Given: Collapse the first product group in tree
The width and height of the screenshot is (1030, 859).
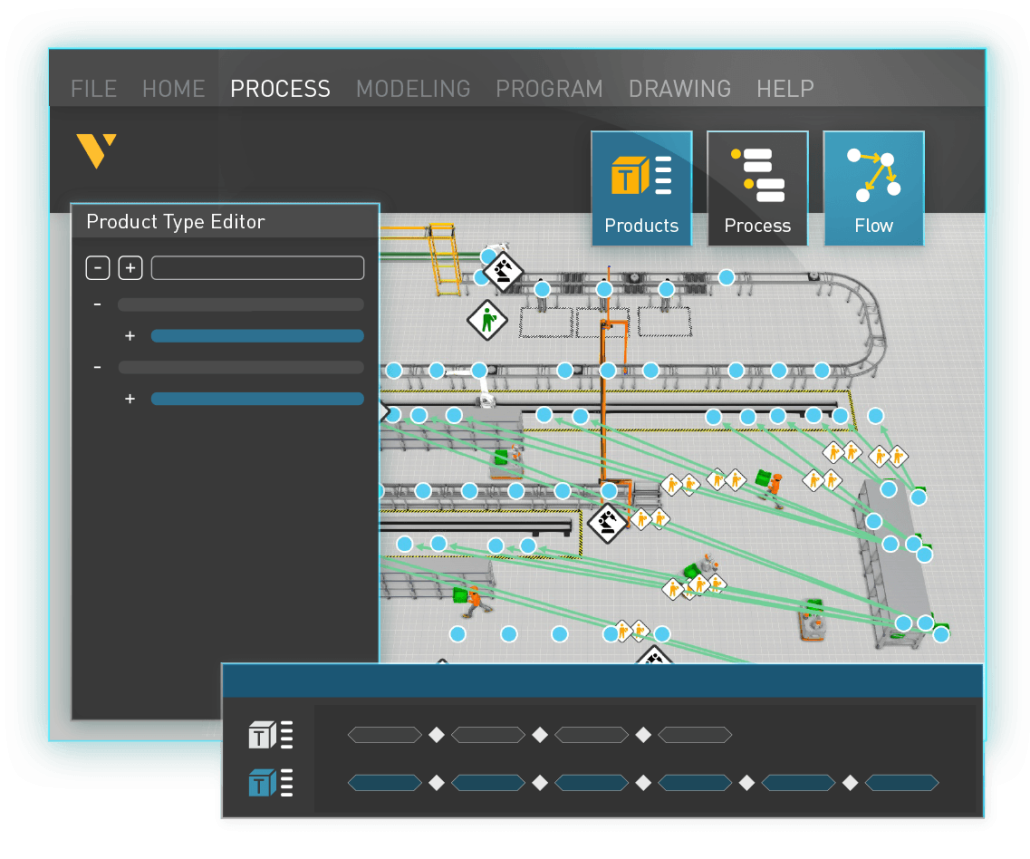Looking at the screenshot, I should click(97, 304).
